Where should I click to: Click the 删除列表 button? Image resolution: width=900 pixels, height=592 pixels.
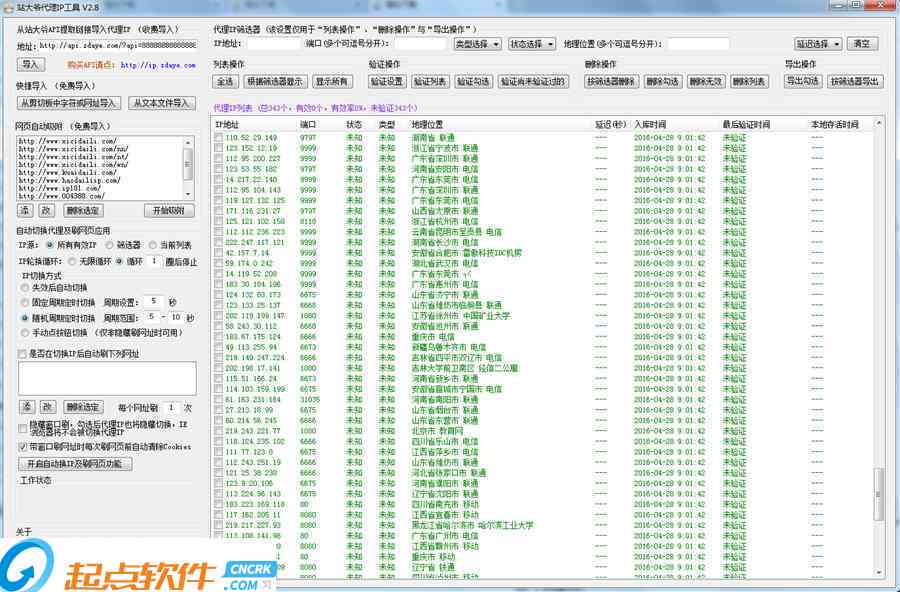[x=749, y=82]
